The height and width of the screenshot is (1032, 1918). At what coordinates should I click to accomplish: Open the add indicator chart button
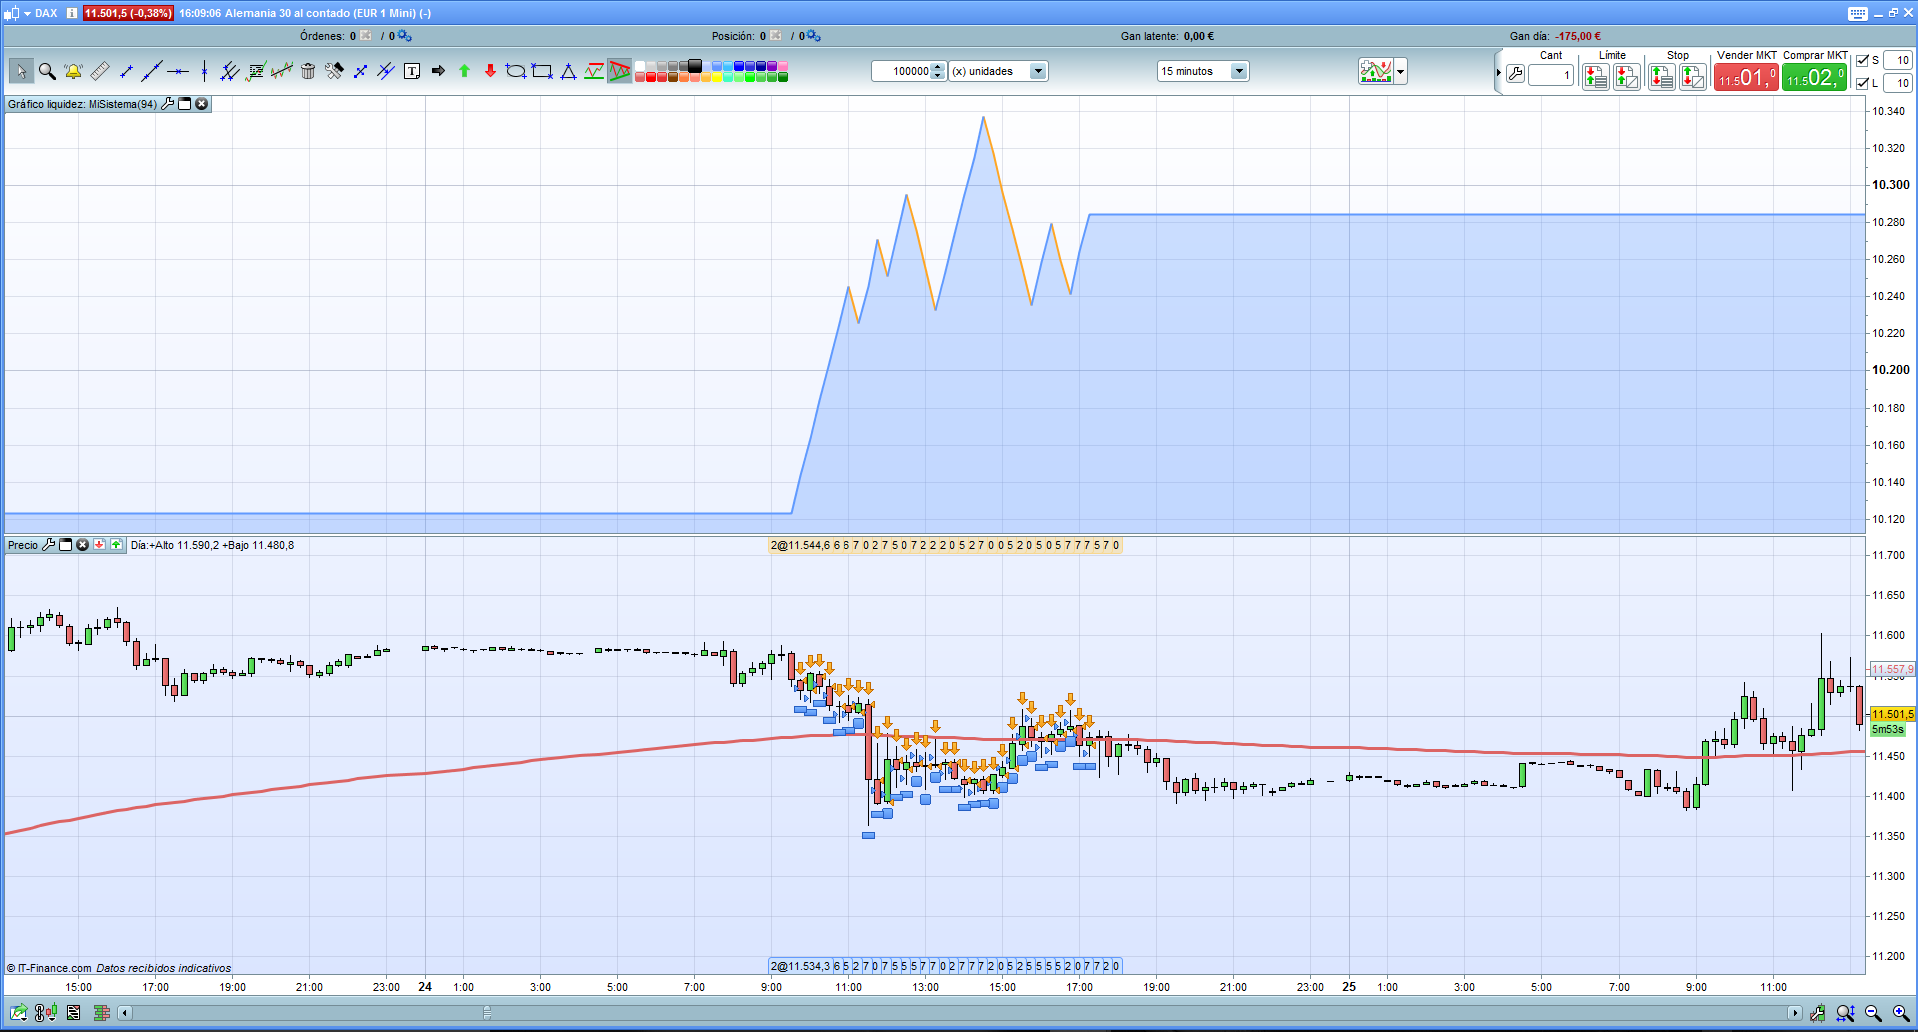pos(1376,72)
